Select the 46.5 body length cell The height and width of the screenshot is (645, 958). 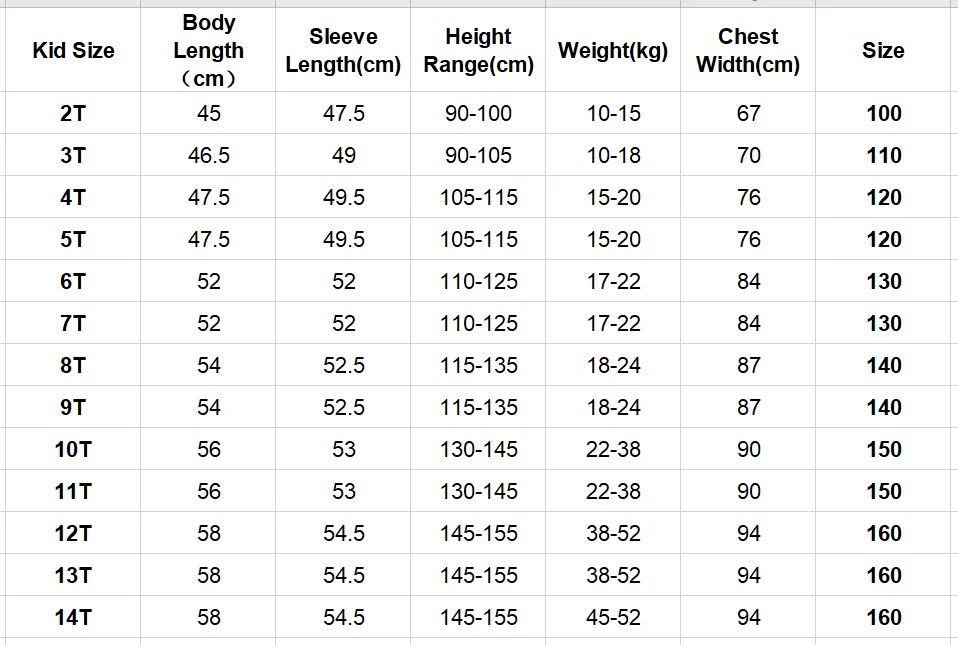click(208, 155)
